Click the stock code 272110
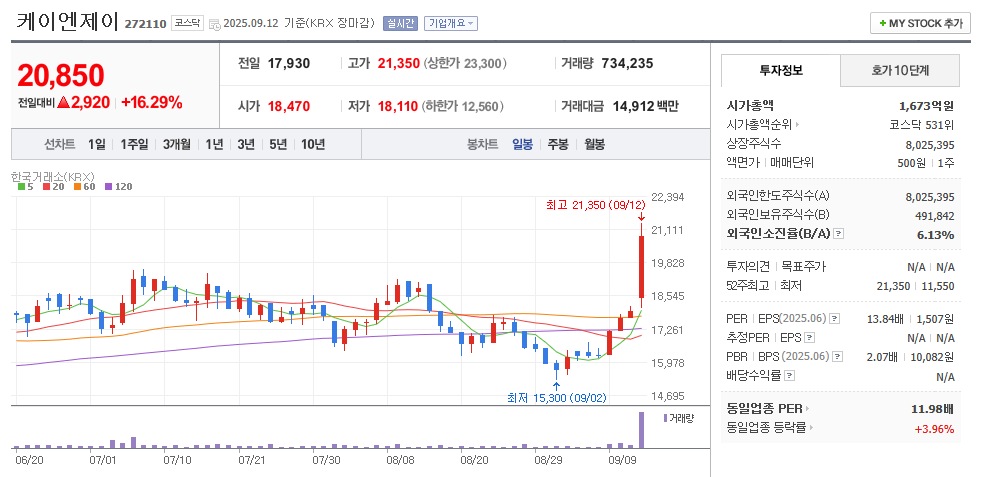 pos(145,24)
